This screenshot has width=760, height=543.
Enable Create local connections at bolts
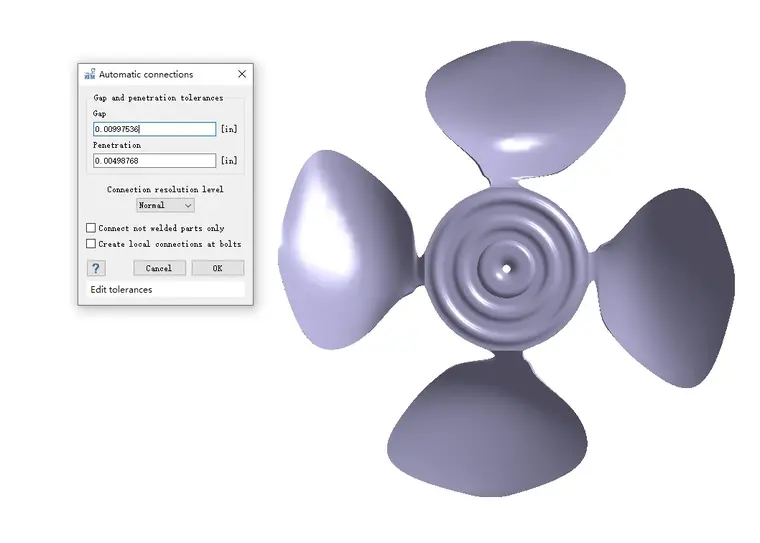click(91, 243)
